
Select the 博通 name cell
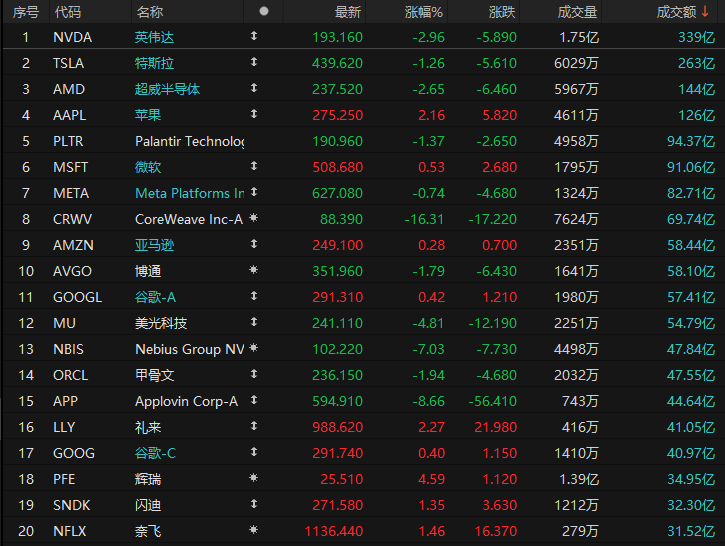[148, 271]
